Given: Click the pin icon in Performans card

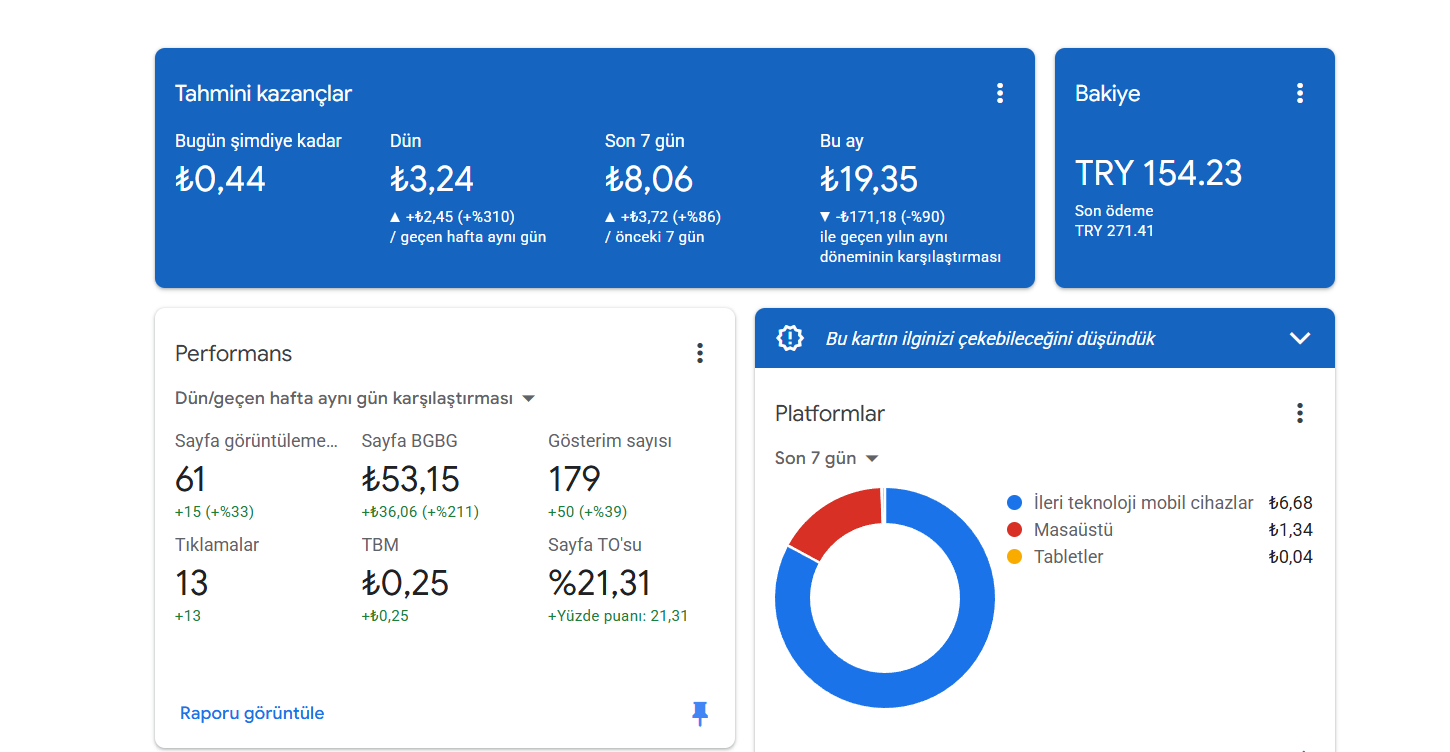Looking at the screenshot, I should (699, 713).
